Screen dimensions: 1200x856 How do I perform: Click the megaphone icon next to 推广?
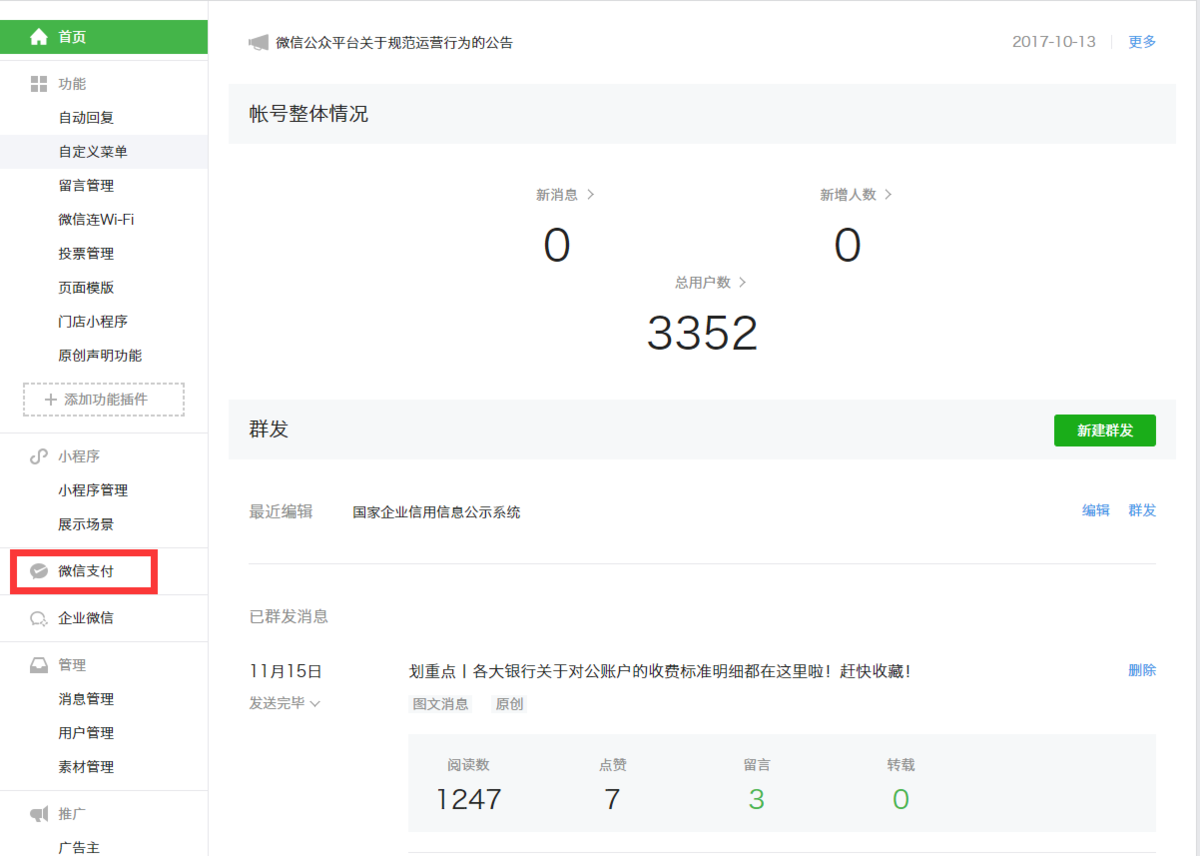[x=39, y=814]
